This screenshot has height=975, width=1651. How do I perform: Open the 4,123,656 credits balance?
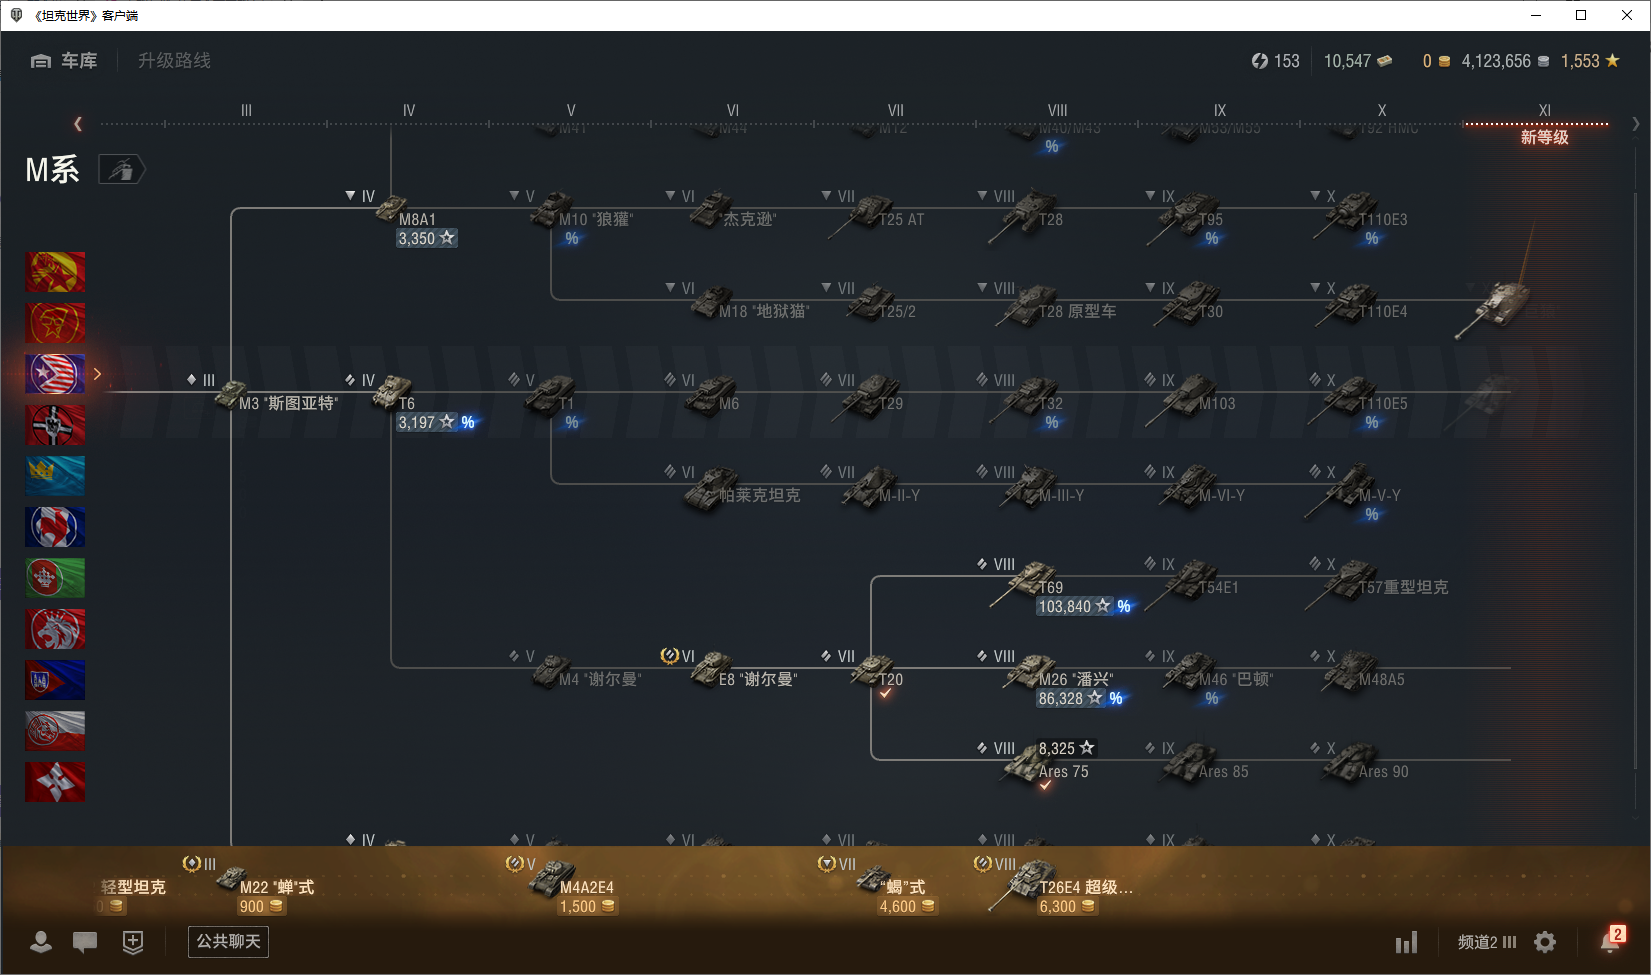[1505, 61]
